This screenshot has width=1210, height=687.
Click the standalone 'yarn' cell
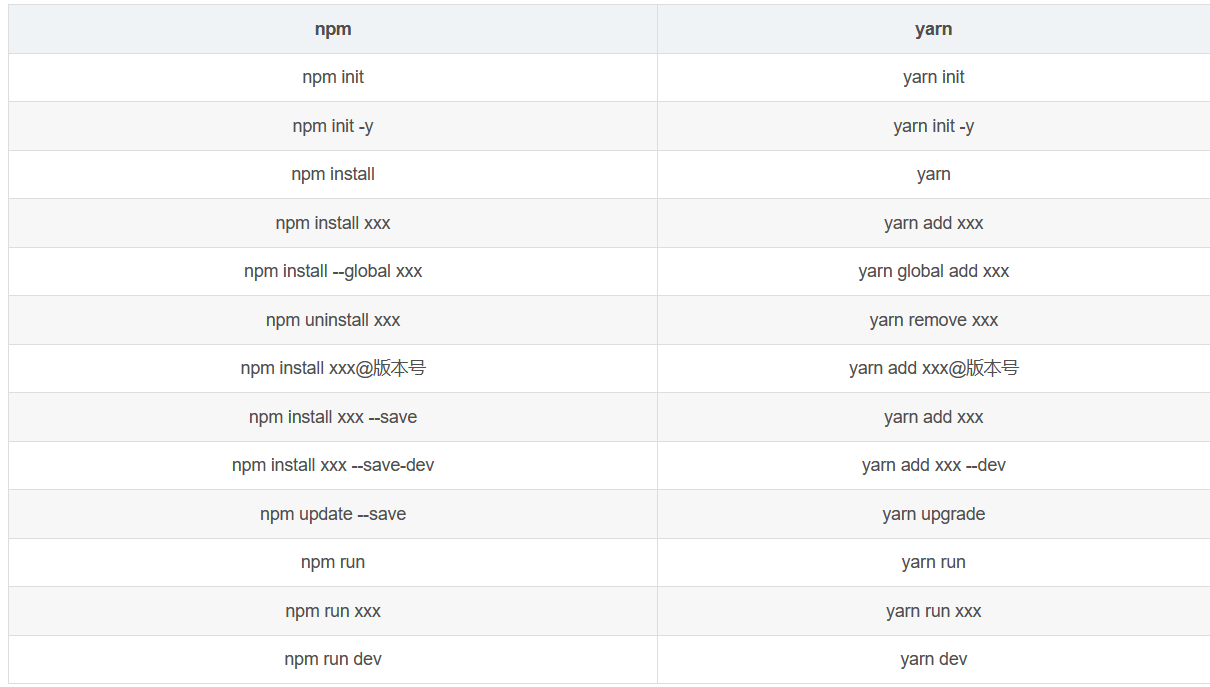pos(933,174)
